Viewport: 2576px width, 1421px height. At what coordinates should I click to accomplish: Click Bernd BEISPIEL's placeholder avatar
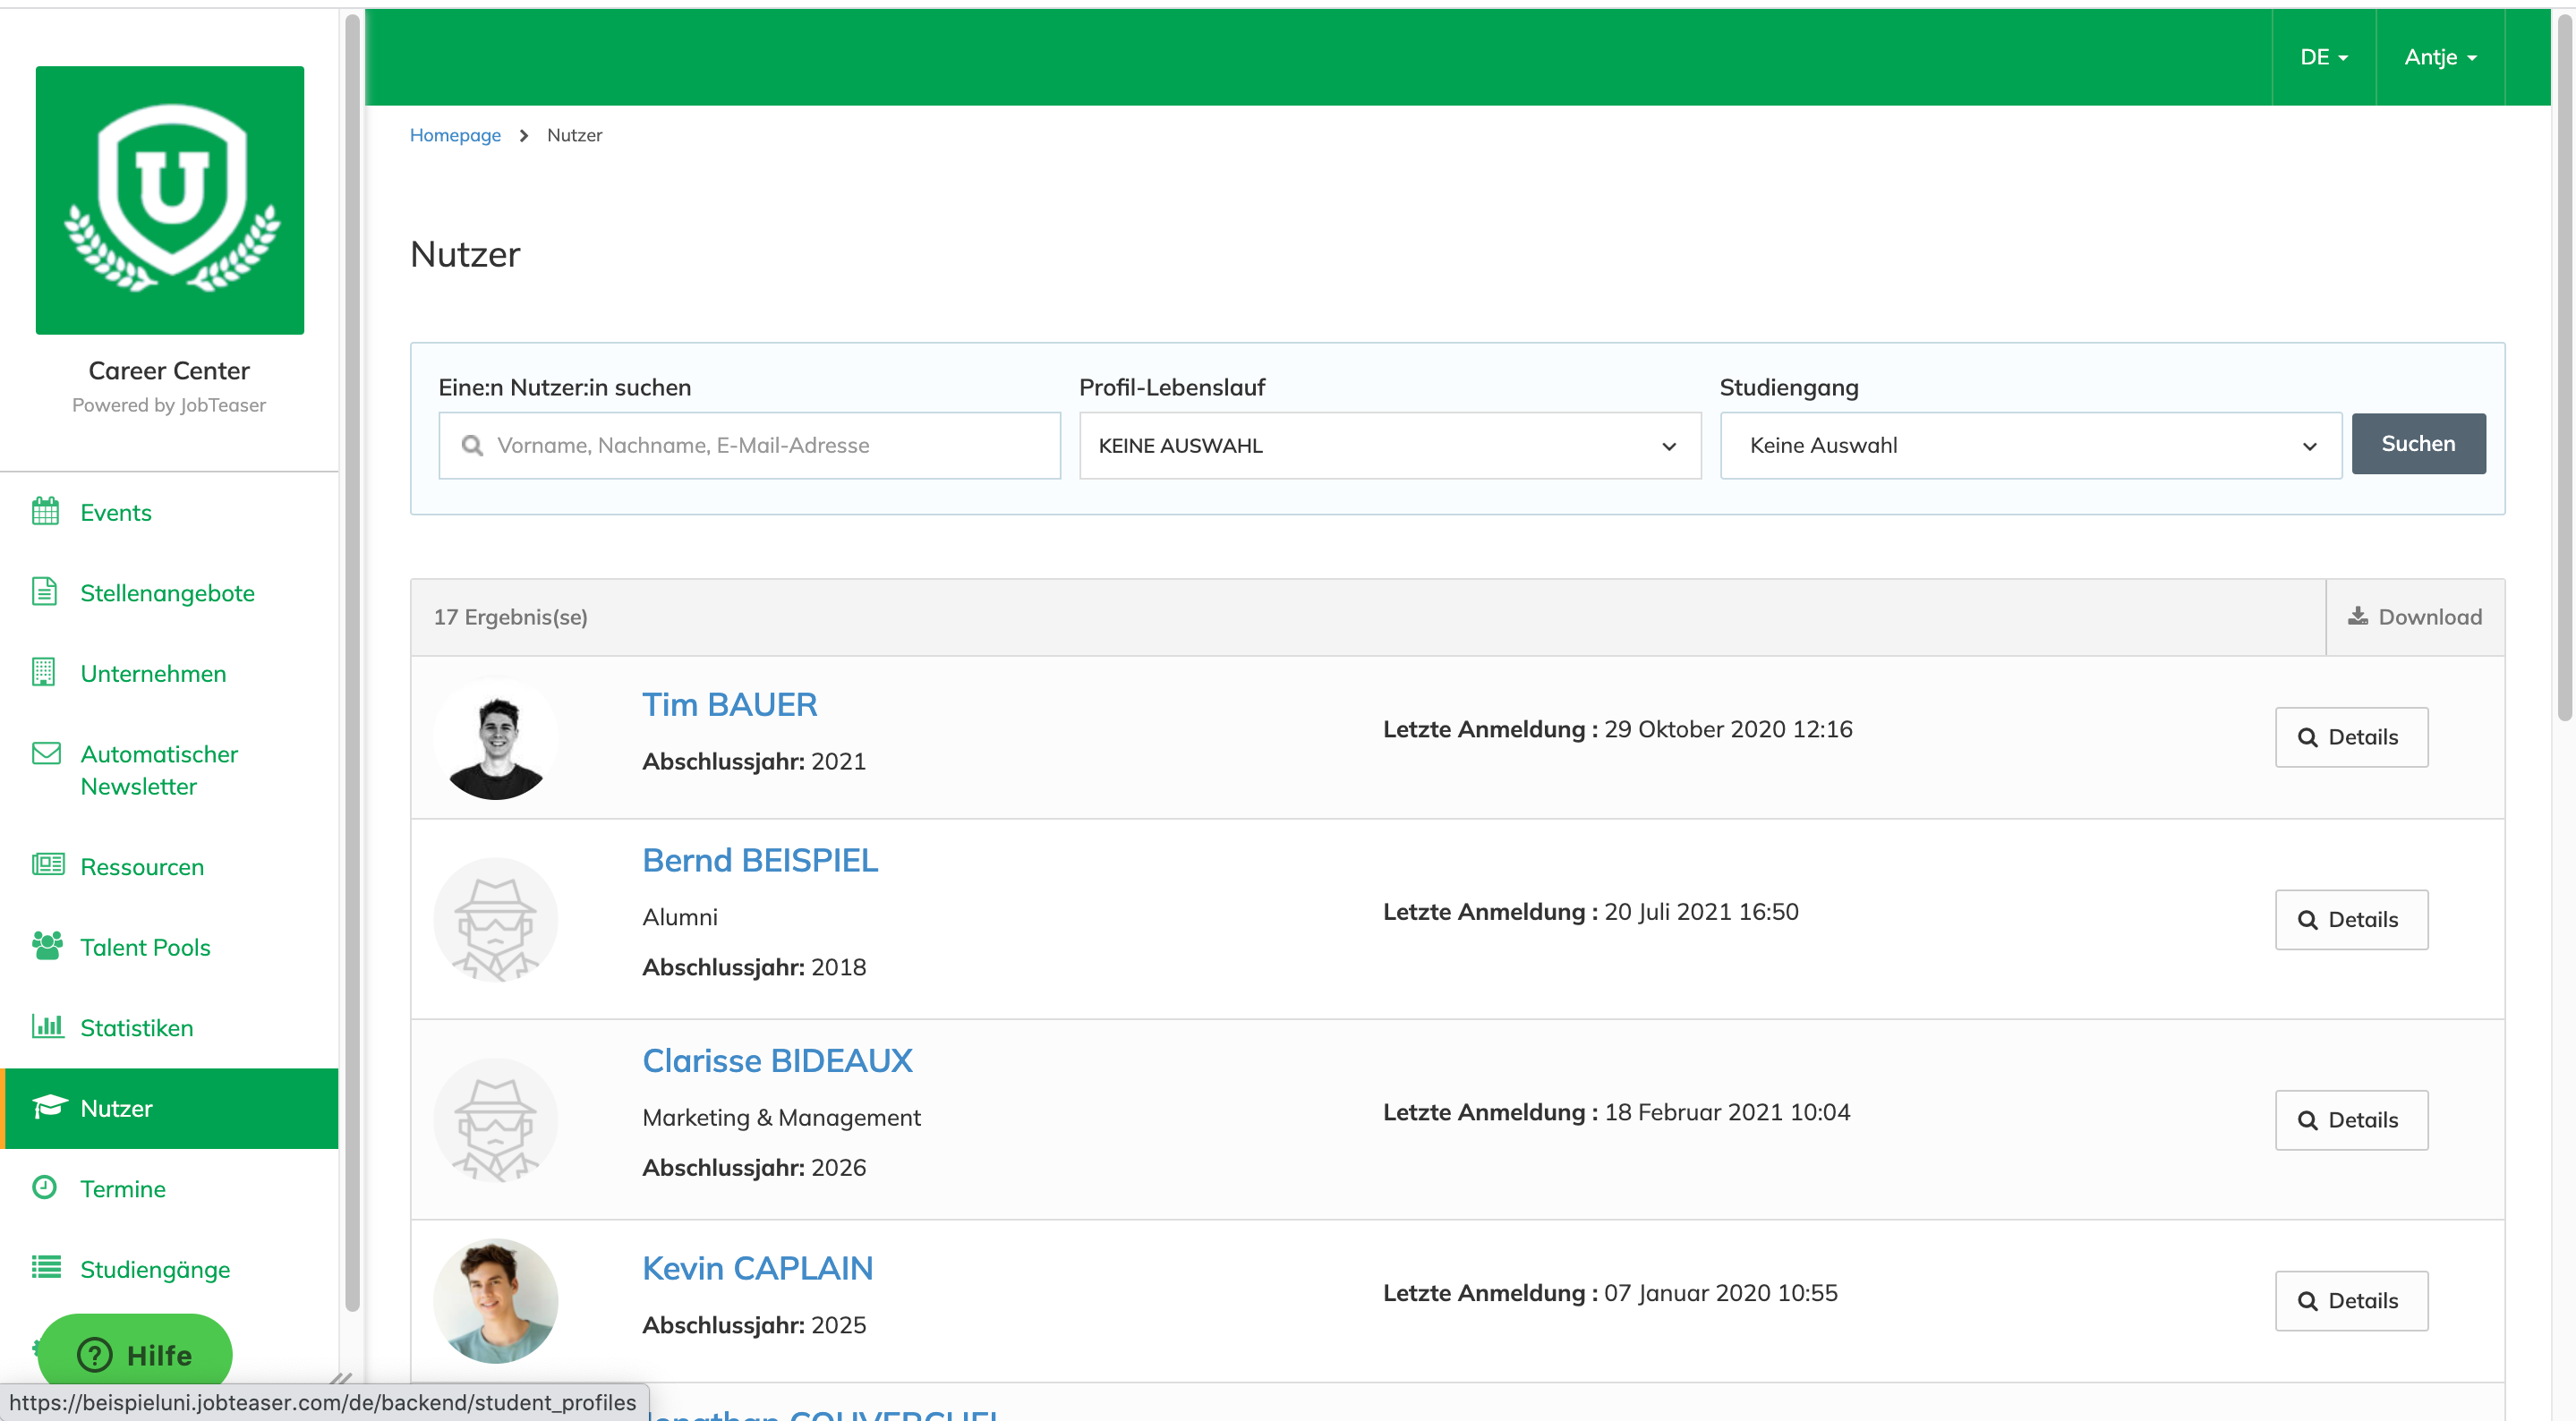point(495,920)
